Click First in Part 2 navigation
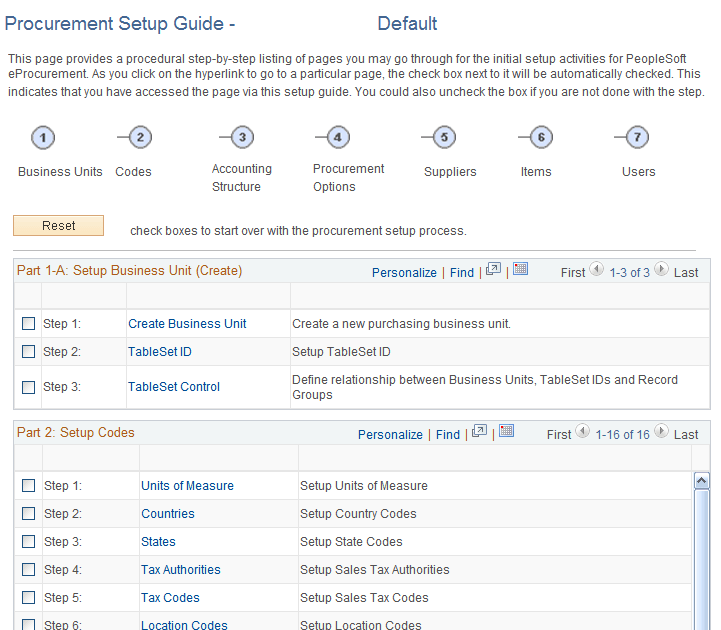This screenshot has height=630, width=721. [x=559, y=435]
